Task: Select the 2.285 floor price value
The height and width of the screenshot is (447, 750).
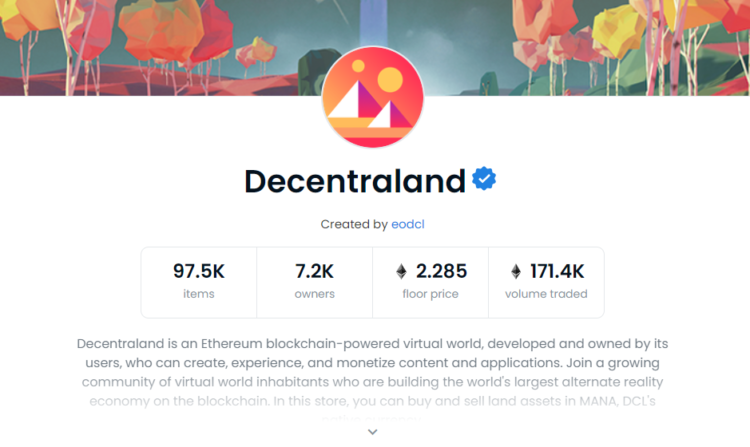Action: tap(442, 271)
